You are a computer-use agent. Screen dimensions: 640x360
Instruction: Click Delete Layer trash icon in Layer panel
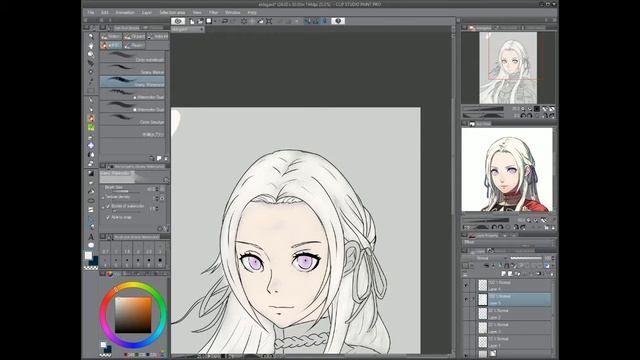click(x=551, y=273)
